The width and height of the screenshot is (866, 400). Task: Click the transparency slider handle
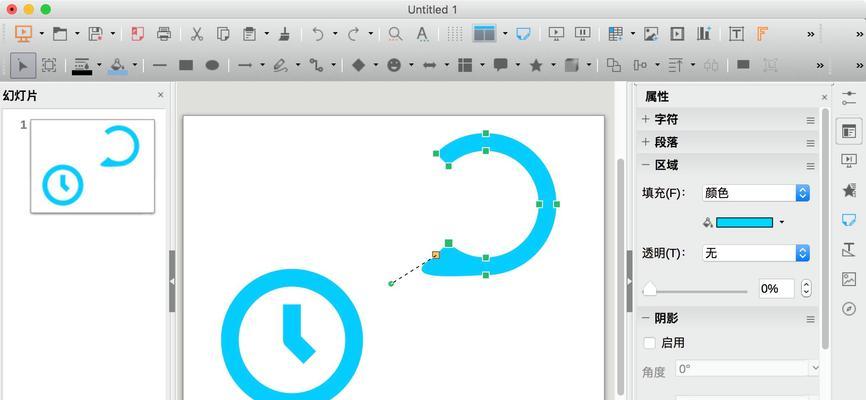[650, 289]
